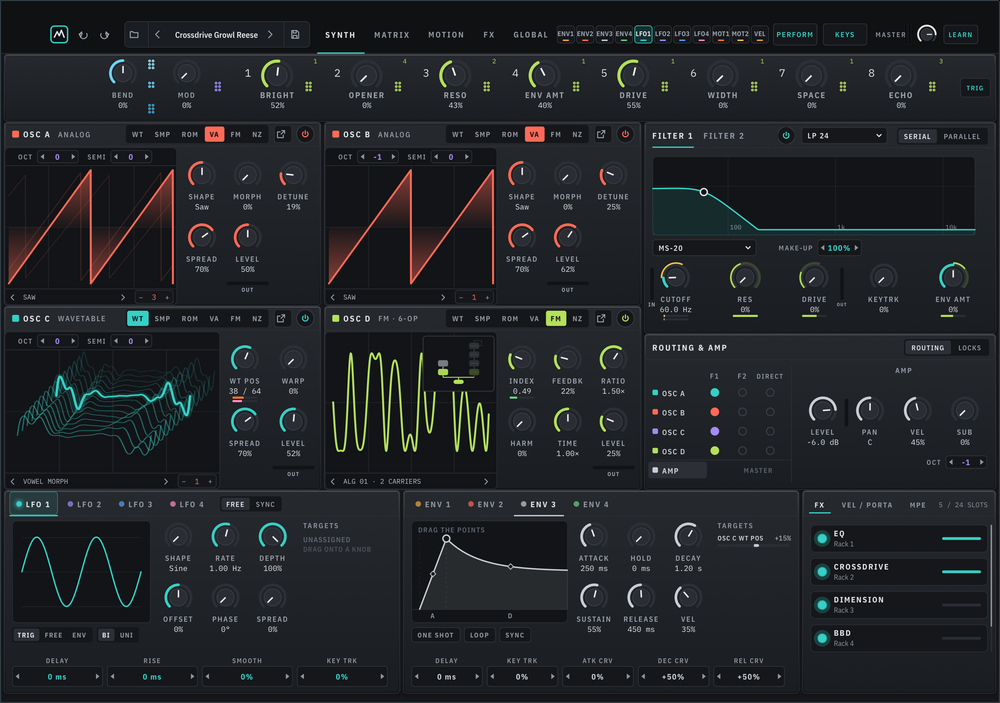Screen dimensions: 1000x703
Task: Open OSC A in external editor
Action: click(281, 134)
